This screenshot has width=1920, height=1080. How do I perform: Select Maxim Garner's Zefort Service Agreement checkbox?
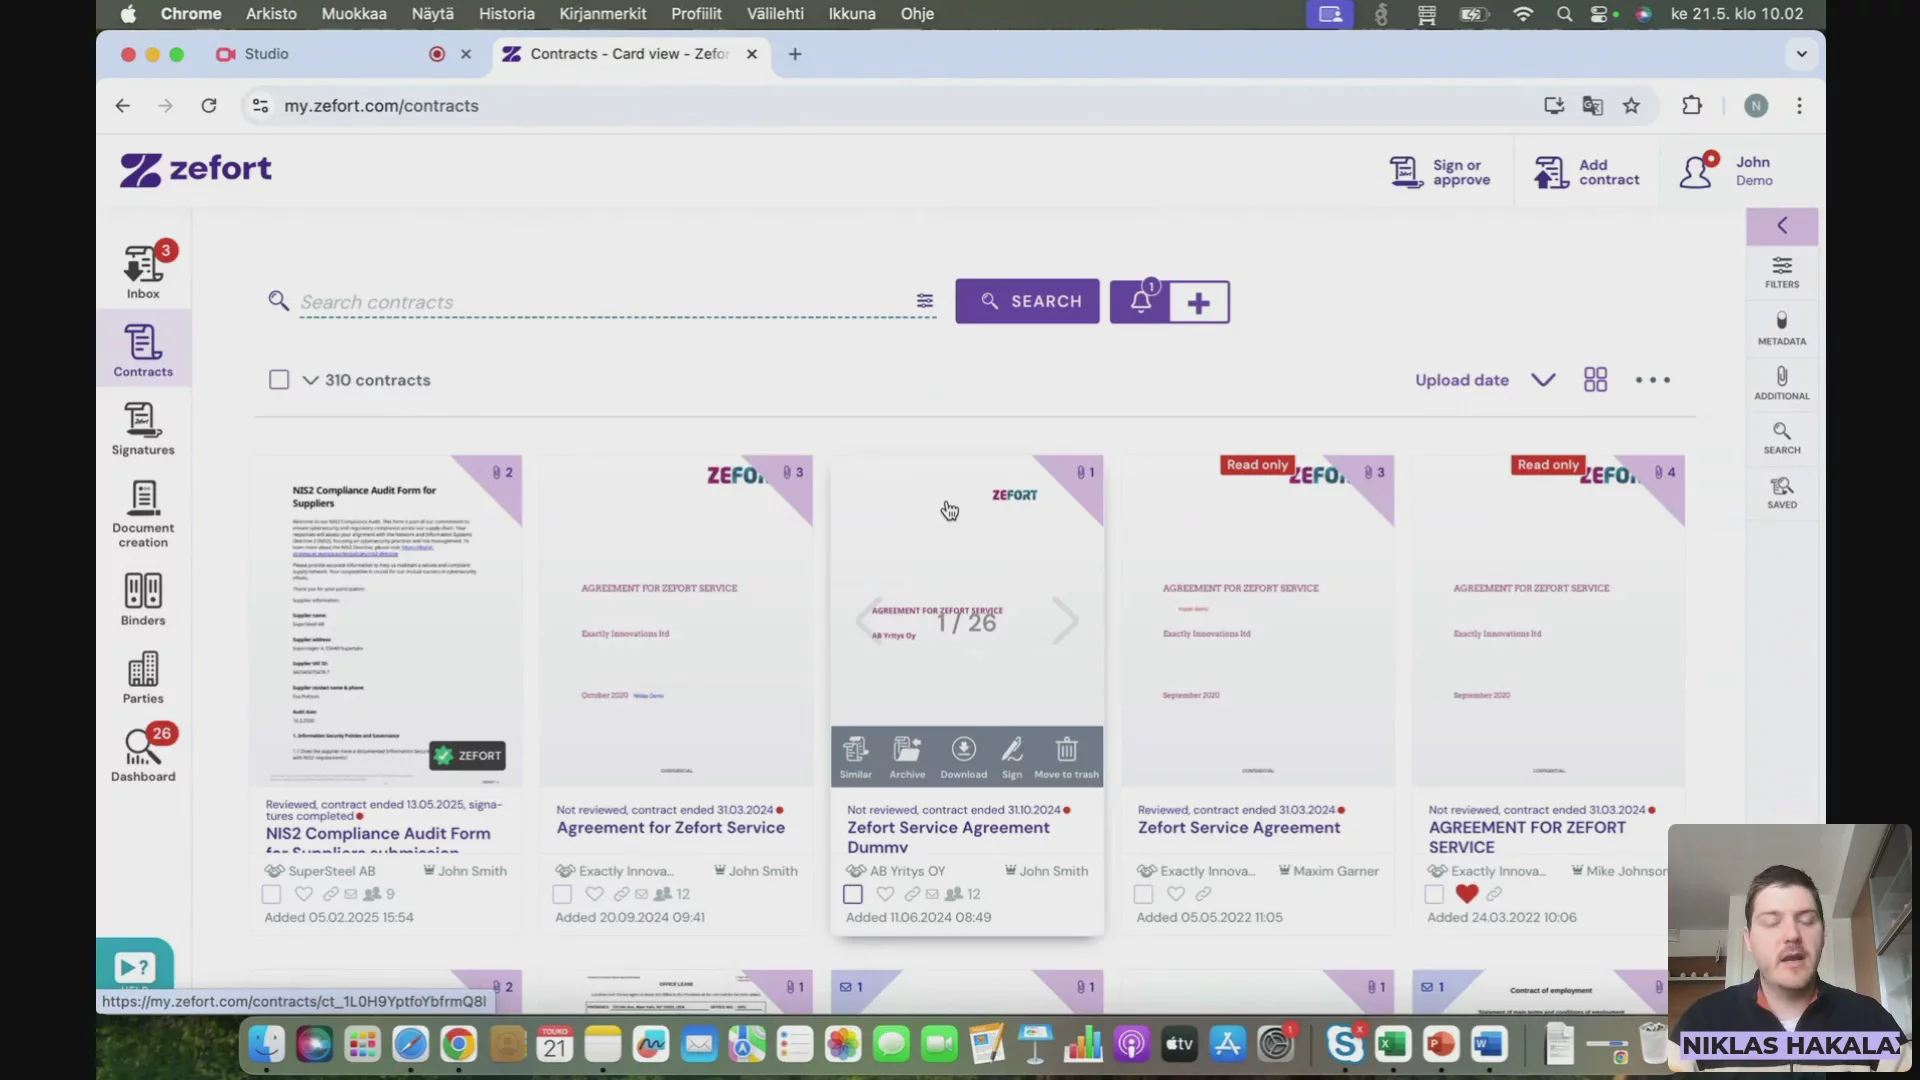pyautogui.click(x=1144, y=894)
